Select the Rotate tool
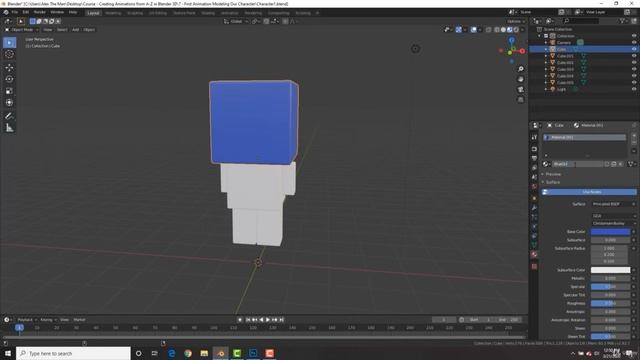Viewport: 640px width, 360px height. (9, 79)
